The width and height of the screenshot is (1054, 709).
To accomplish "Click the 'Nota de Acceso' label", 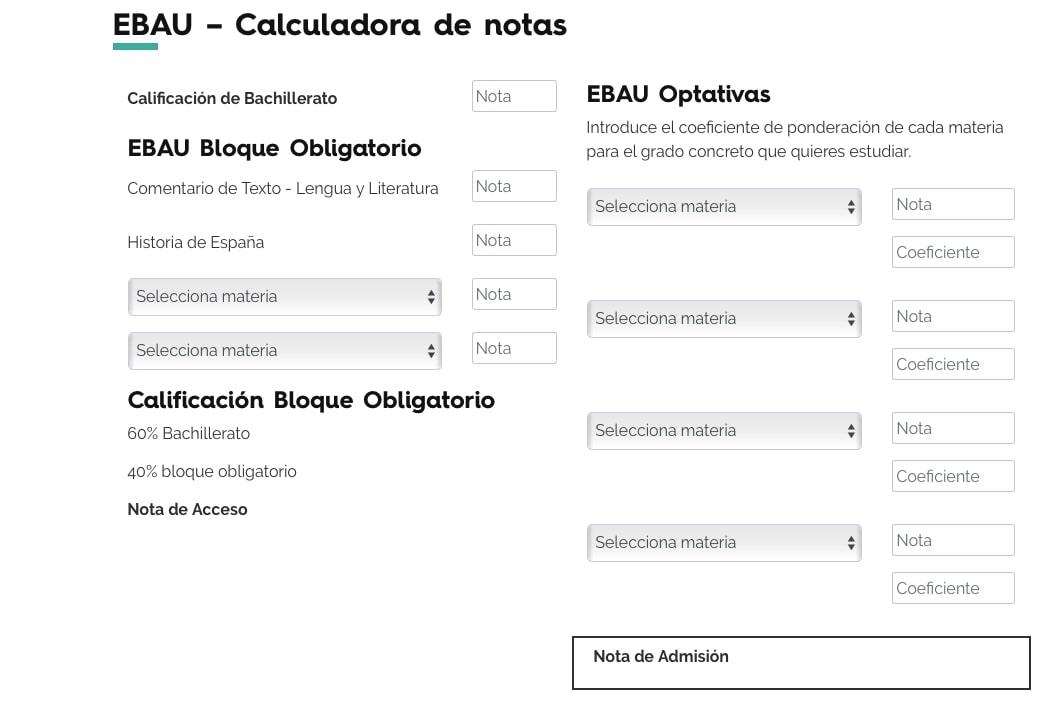I will [x=186, y=509].
